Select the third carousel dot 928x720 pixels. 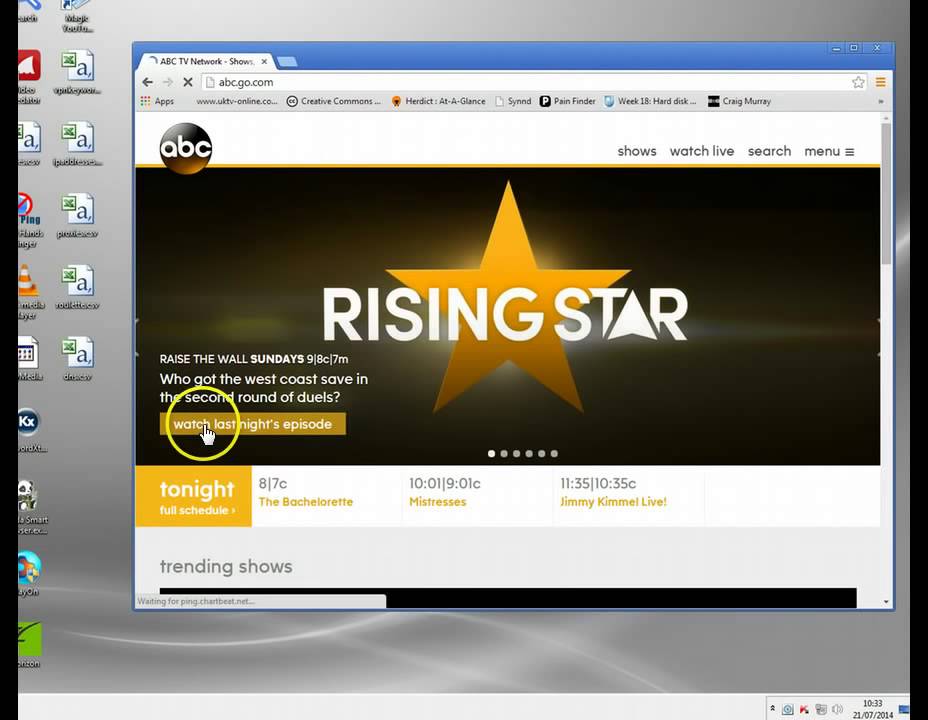(x=517, y=454)
